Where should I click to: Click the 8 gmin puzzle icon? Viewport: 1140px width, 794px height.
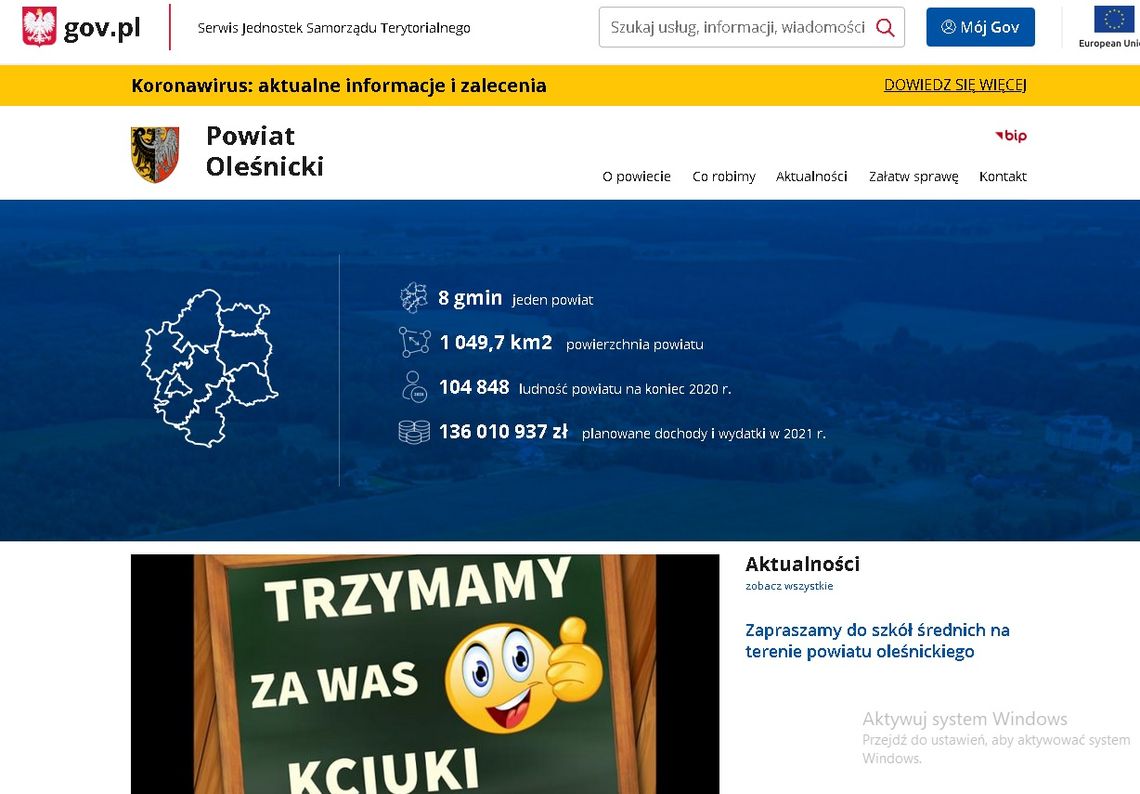[x=413, y=298]
